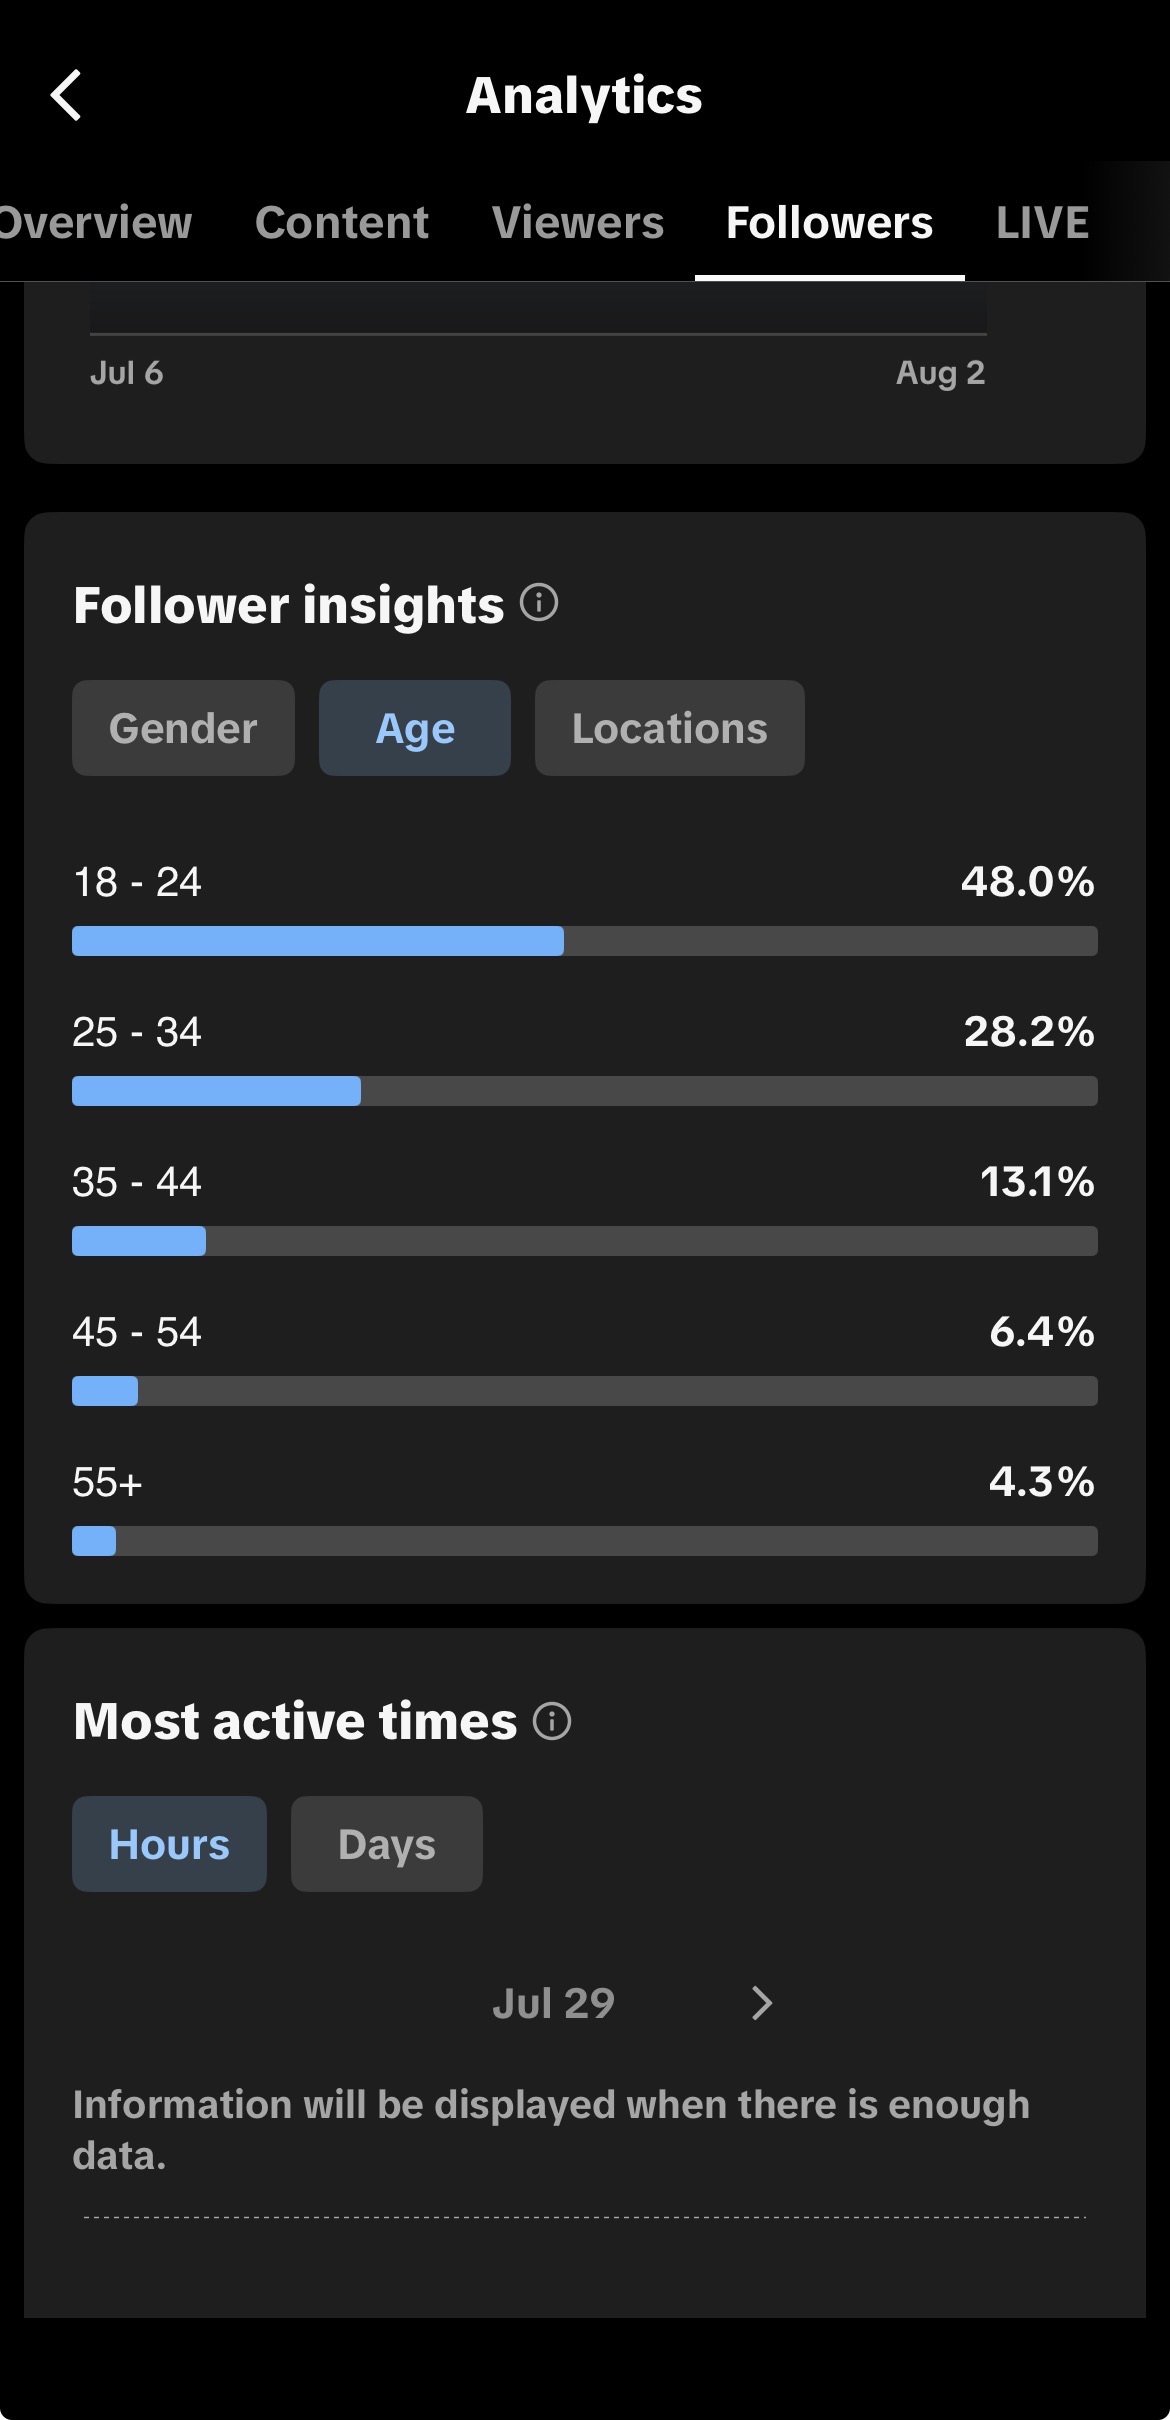Go to next day after Jul 29
This screenshot has width=1170, height=2420.
point(761,2003)
